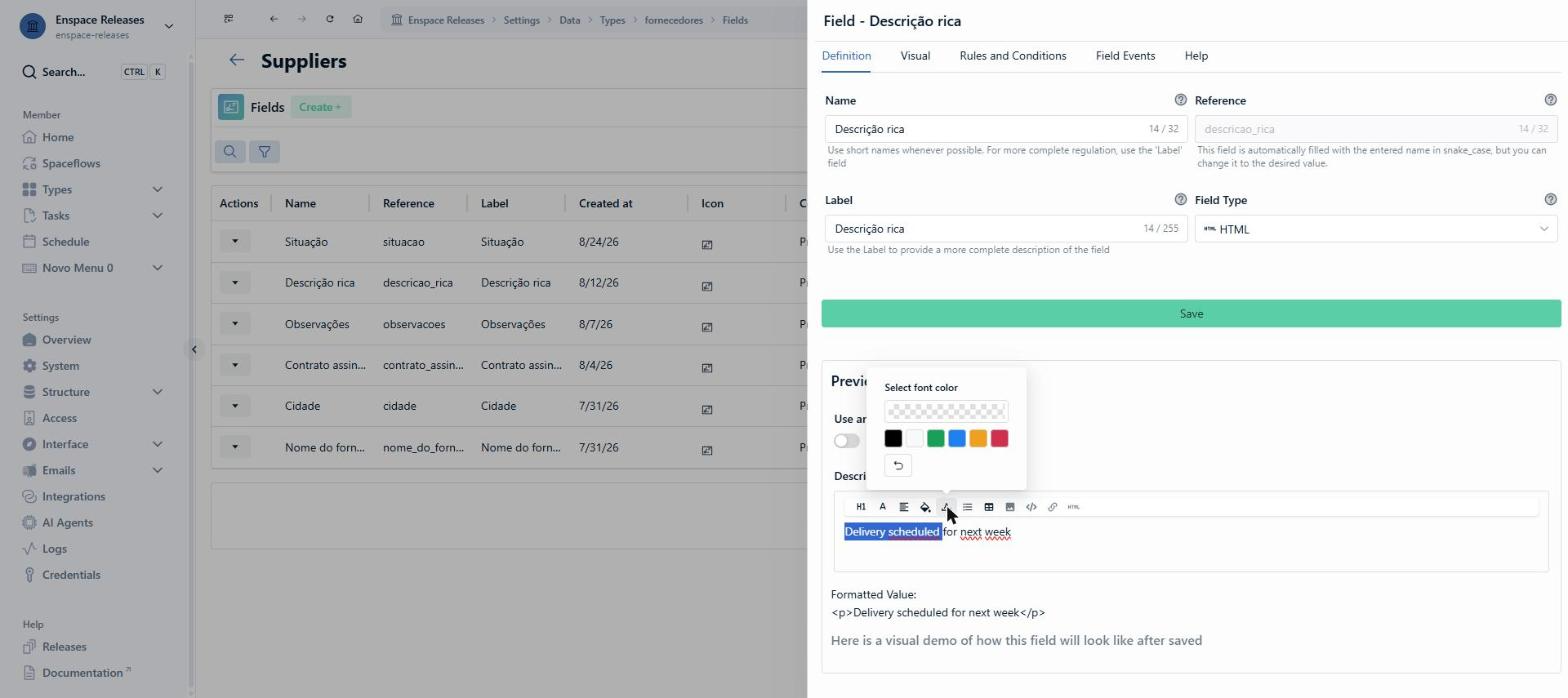The image size is (1568, 698).
Task: Insert a list with the list icon
Action: pos(967,507)
